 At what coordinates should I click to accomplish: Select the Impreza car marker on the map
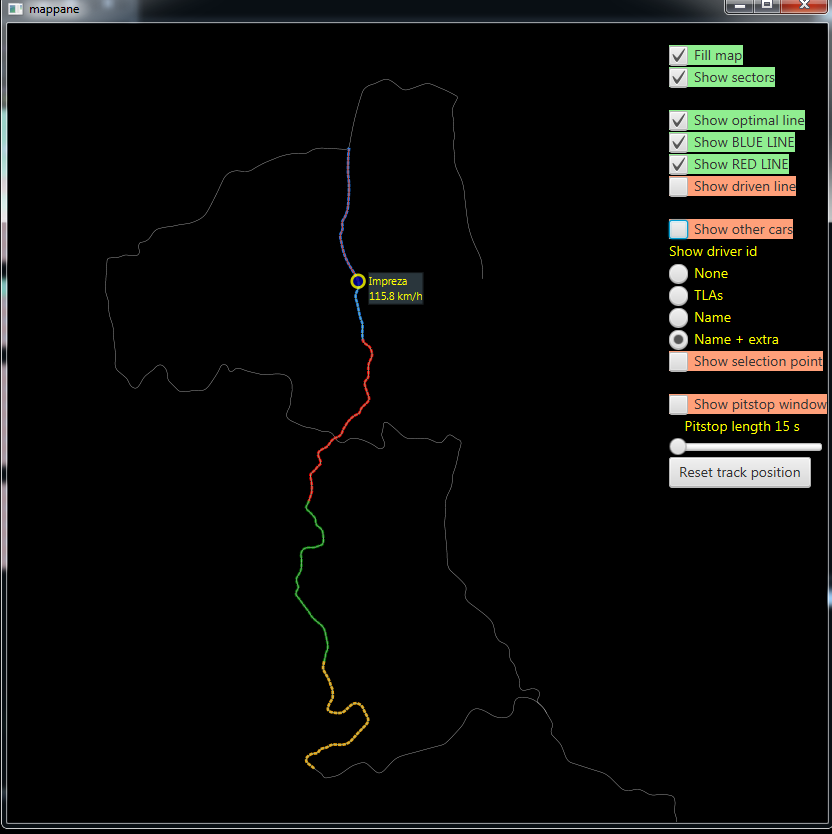point(357,281)
